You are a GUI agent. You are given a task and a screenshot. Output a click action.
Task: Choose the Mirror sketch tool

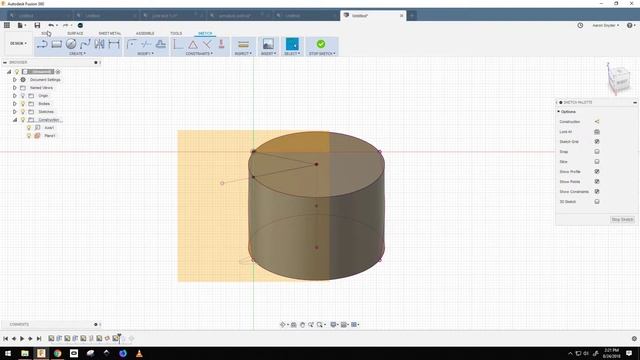click(100, 44)
